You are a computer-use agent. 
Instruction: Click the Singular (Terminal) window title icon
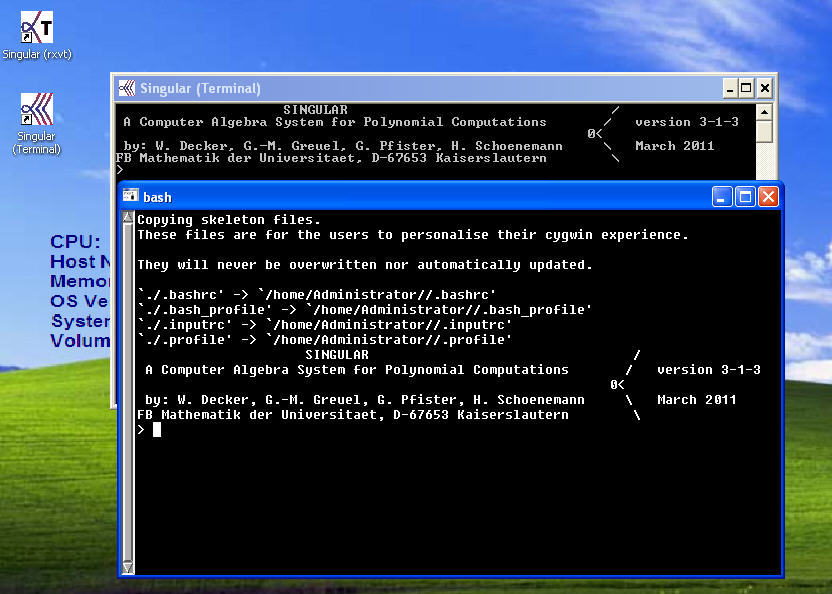pyautogui.click(x=127, y=88)
